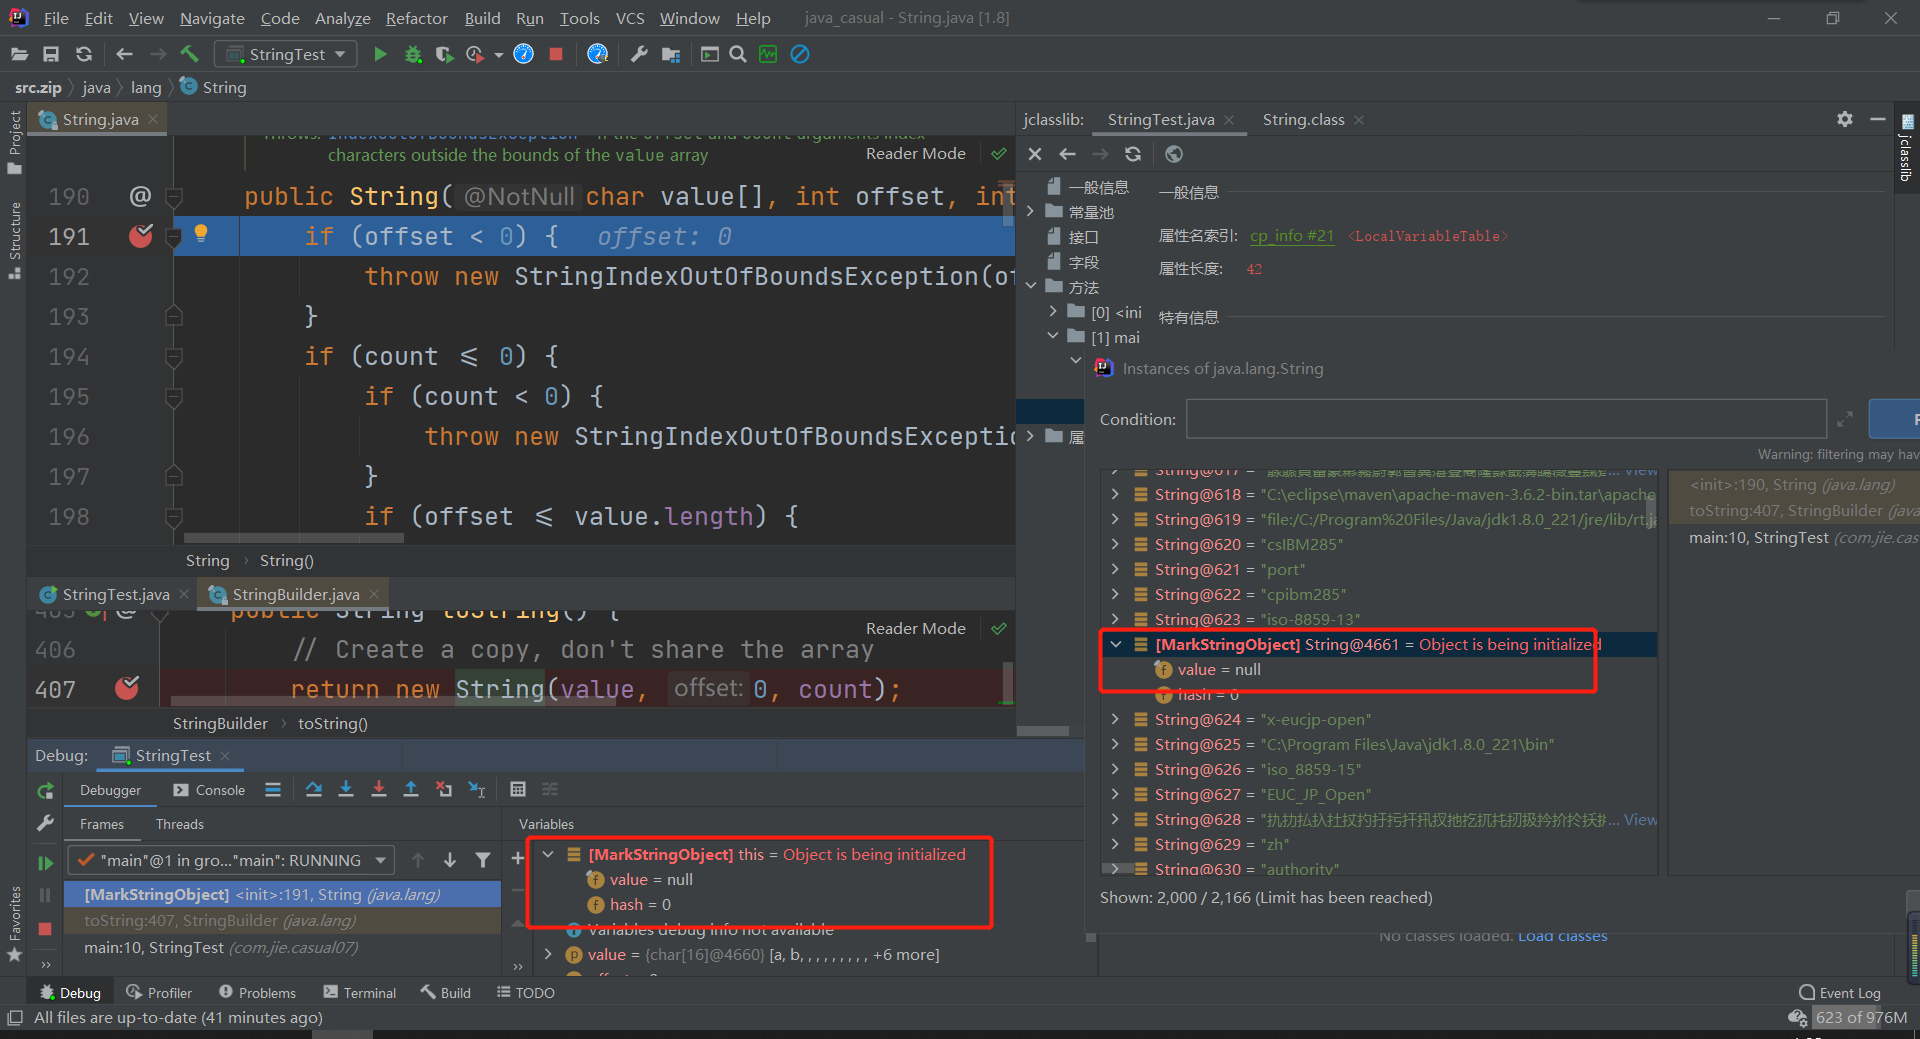Open the jclasslib globe browser icon

click(x=1174, y=154)
